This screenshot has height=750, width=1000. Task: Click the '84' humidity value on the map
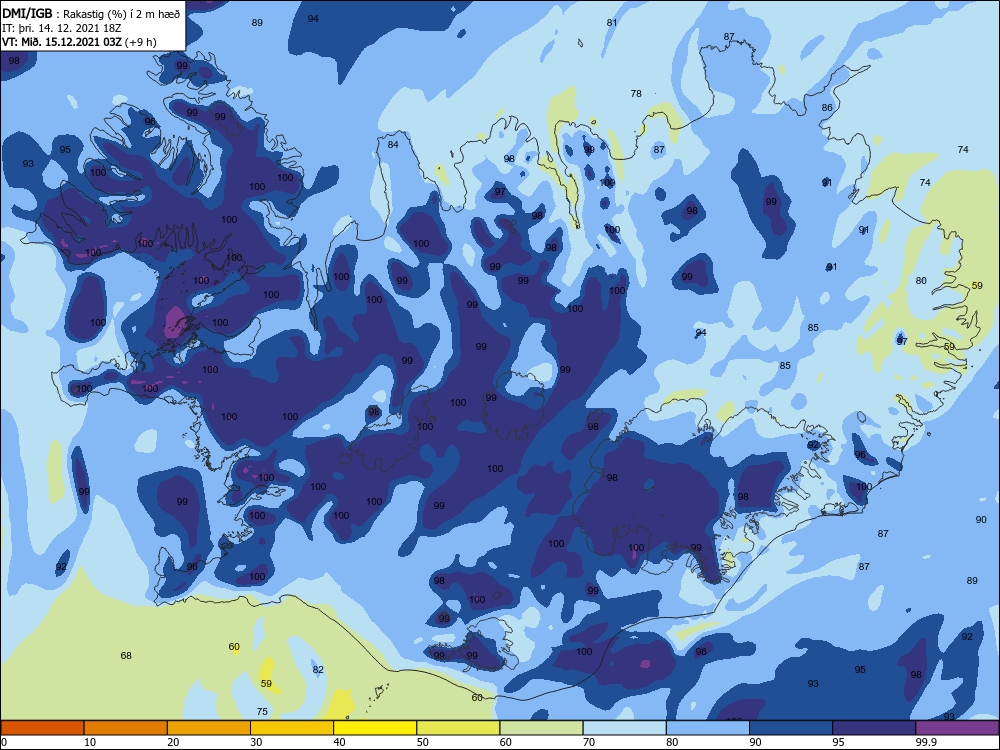(393, 144)
